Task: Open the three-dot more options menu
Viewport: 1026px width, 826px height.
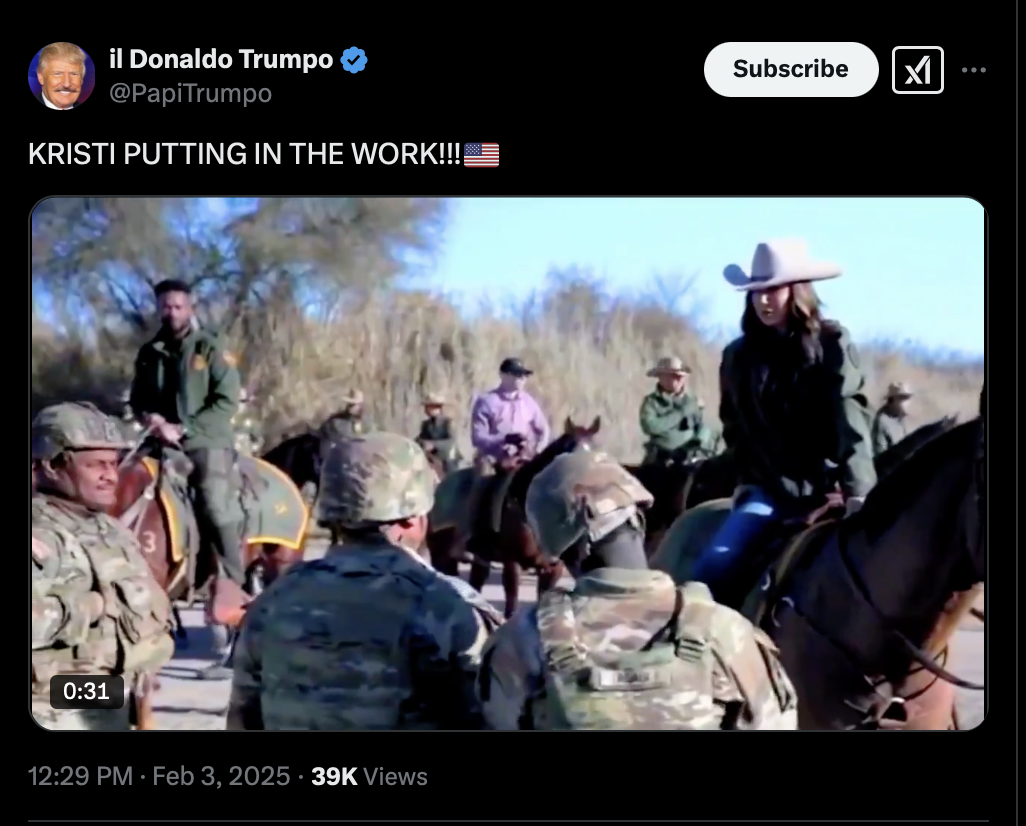Action: (x=974, y=70)
